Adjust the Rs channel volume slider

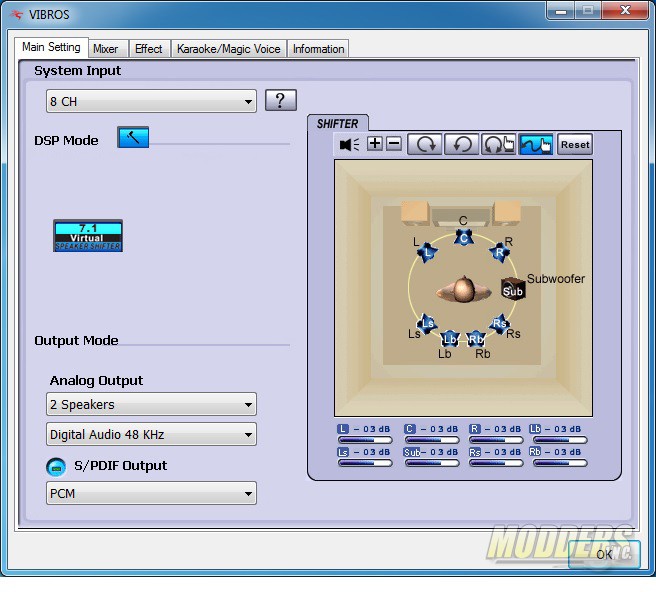pos(496,463)
